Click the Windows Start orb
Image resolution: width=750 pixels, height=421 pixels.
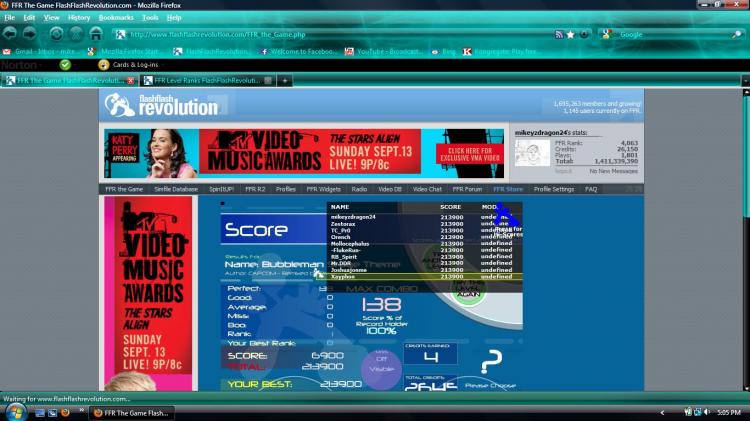pos(15,412)
